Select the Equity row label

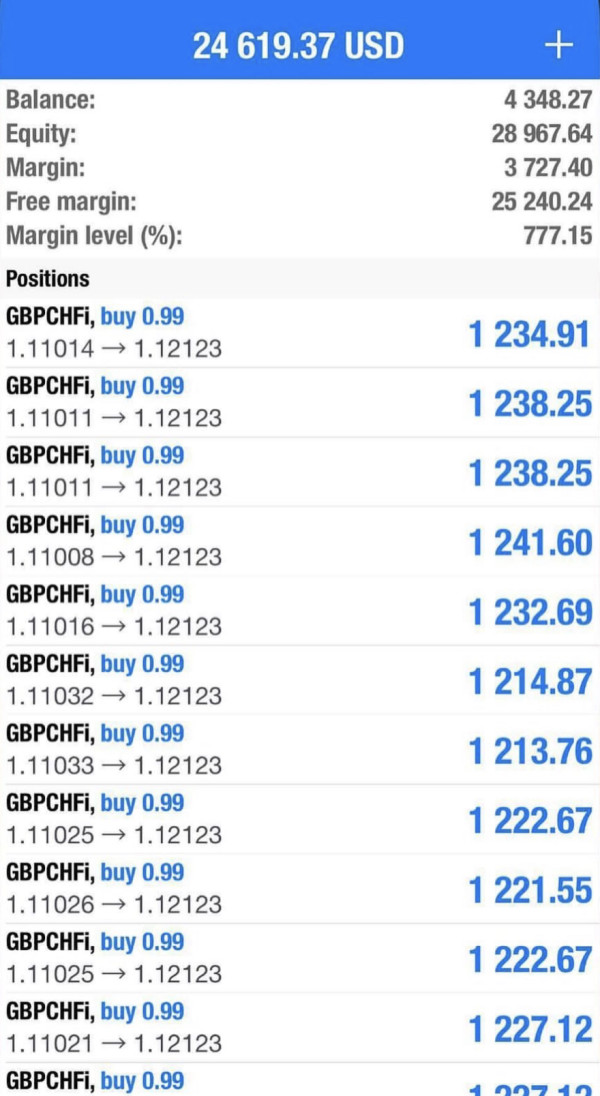point(41,134)
